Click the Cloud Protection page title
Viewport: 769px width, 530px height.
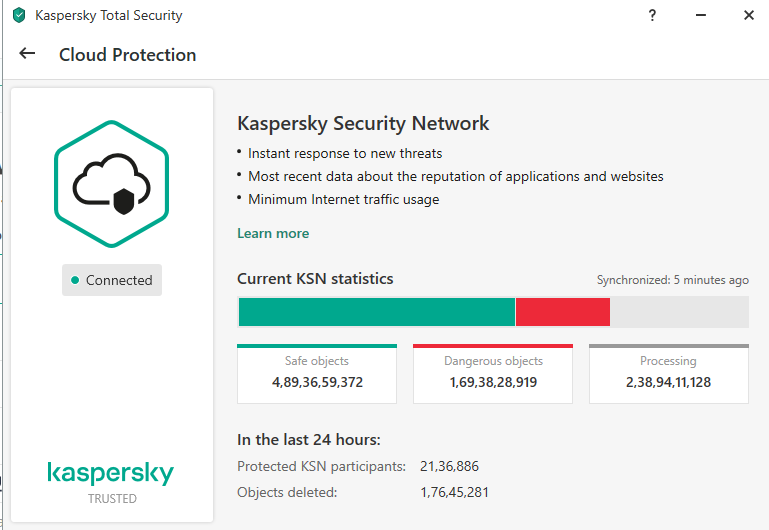[127, 55]
